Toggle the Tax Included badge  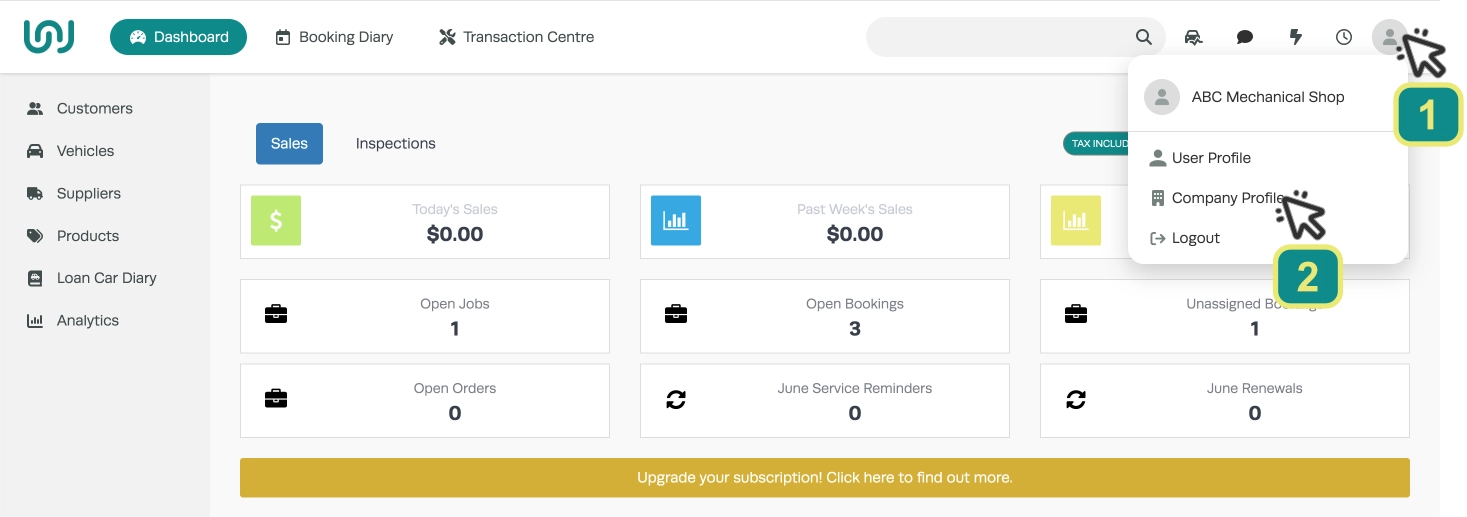[x=1097, y=143]
